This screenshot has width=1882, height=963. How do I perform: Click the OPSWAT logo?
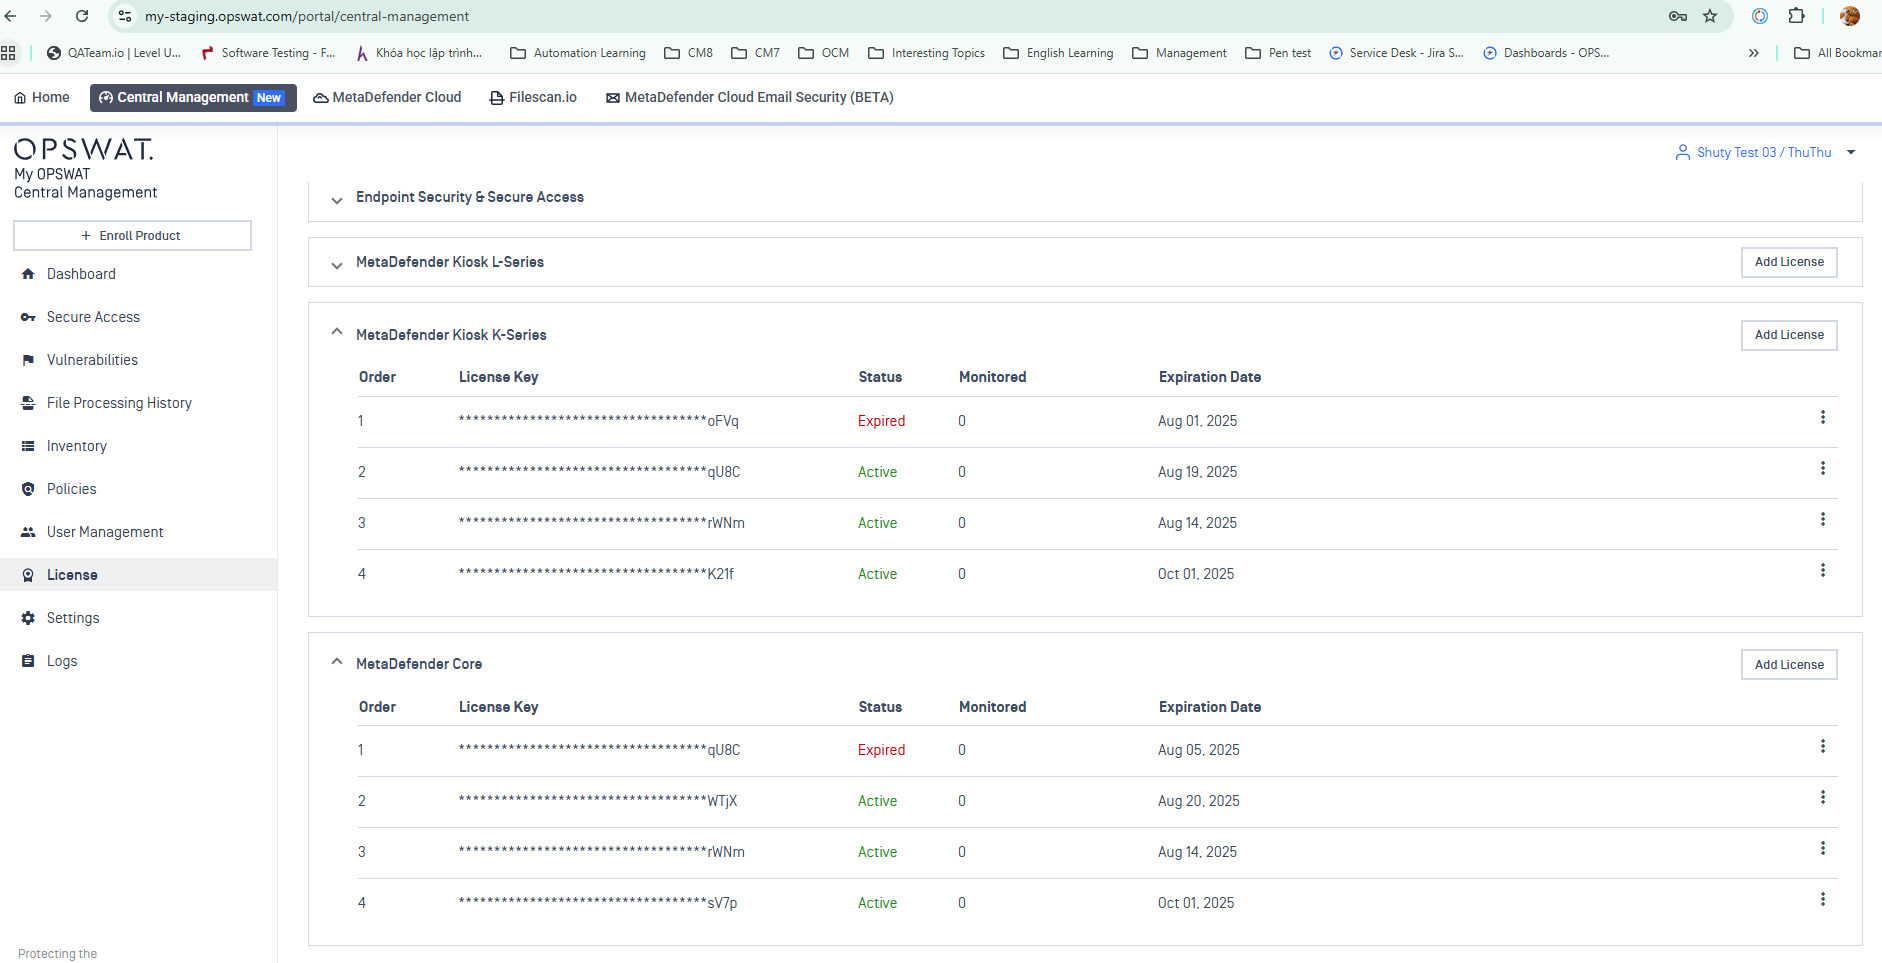tap(84, 149)
